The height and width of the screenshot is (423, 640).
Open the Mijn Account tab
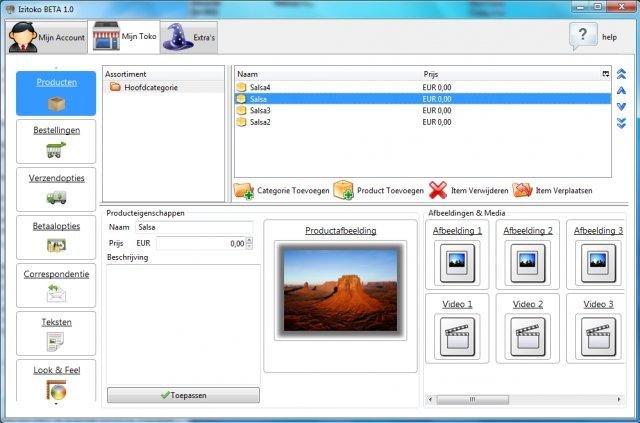pos(47,37)
